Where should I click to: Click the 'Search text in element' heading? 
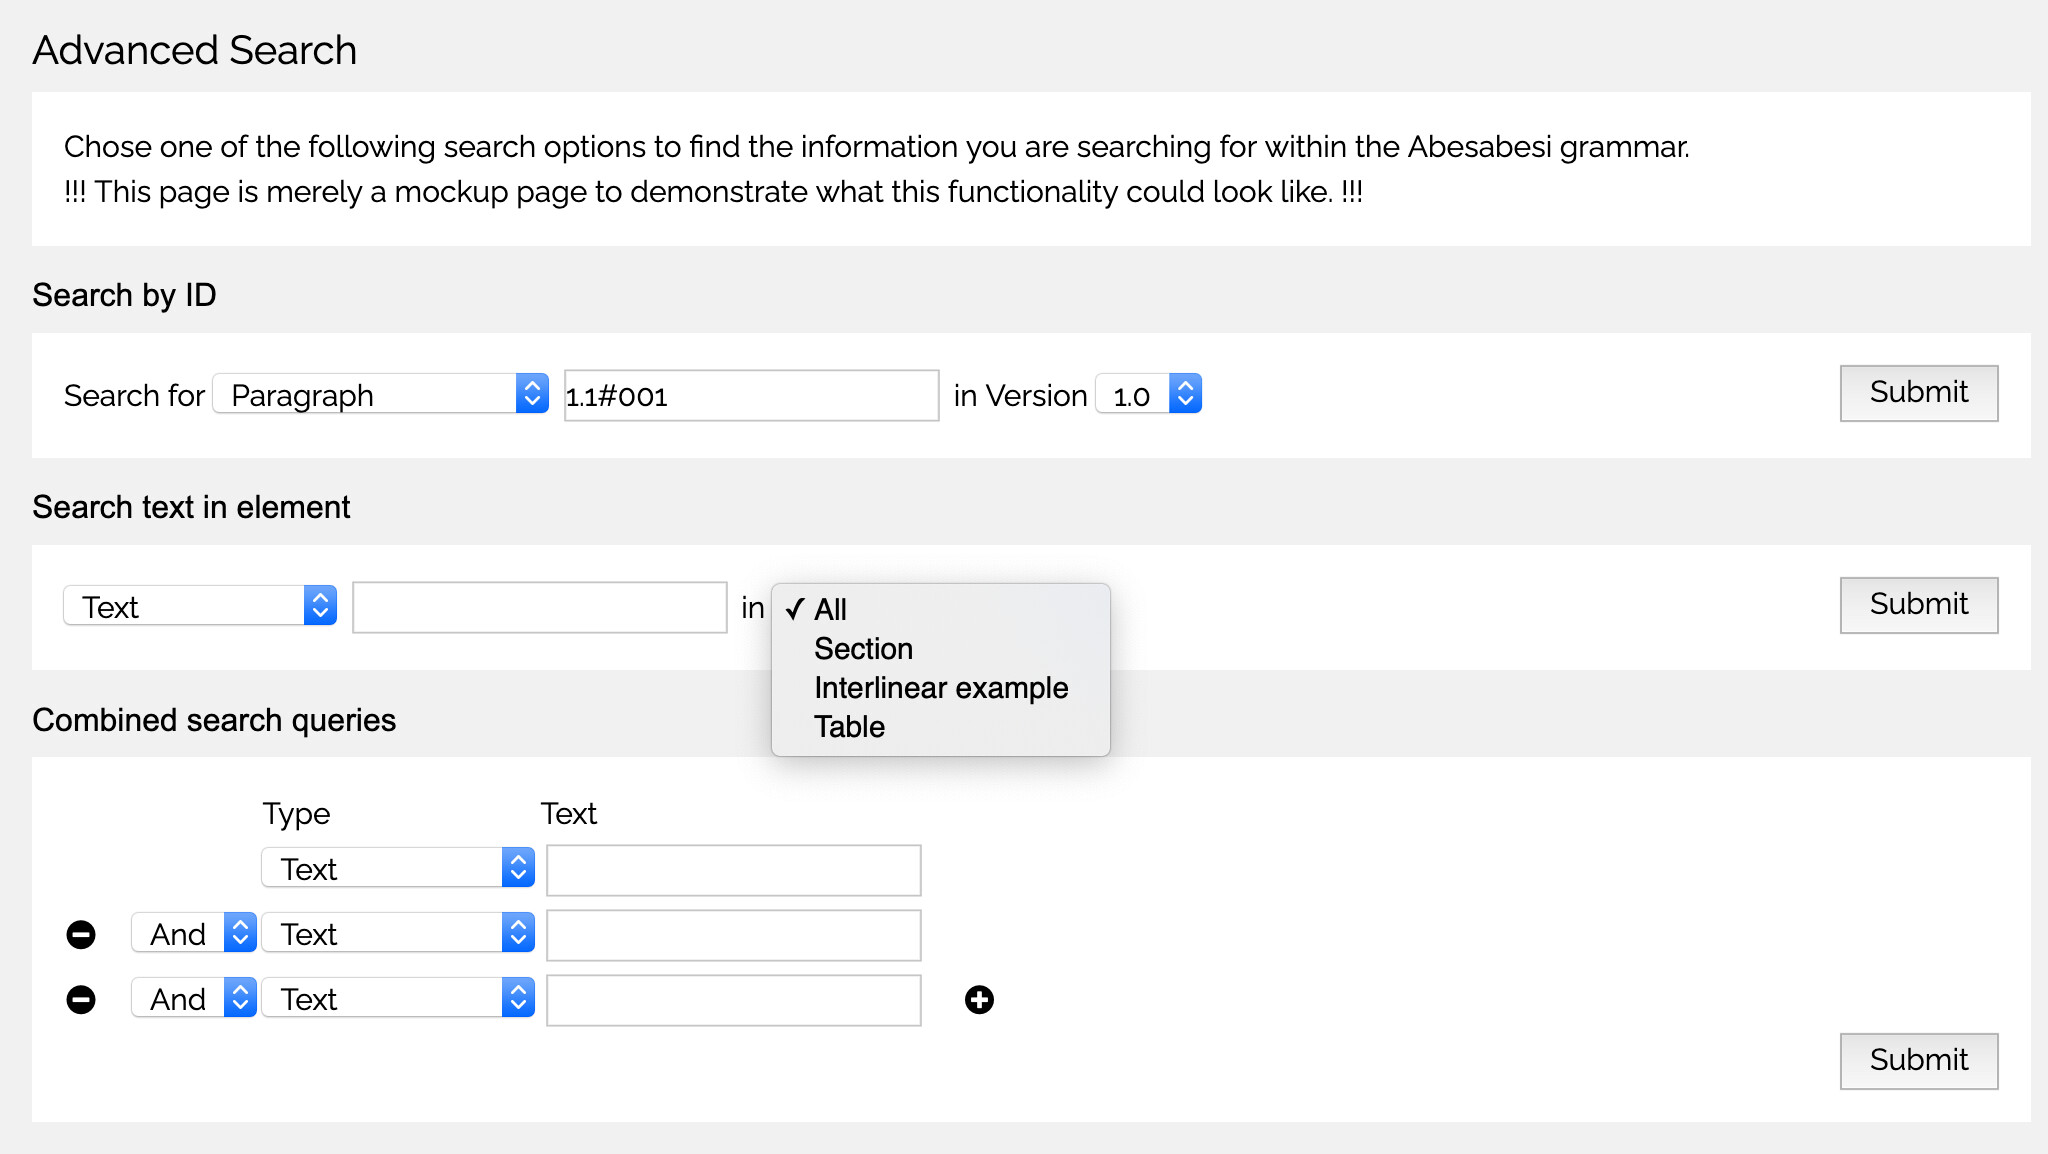[x=191, y=507]
